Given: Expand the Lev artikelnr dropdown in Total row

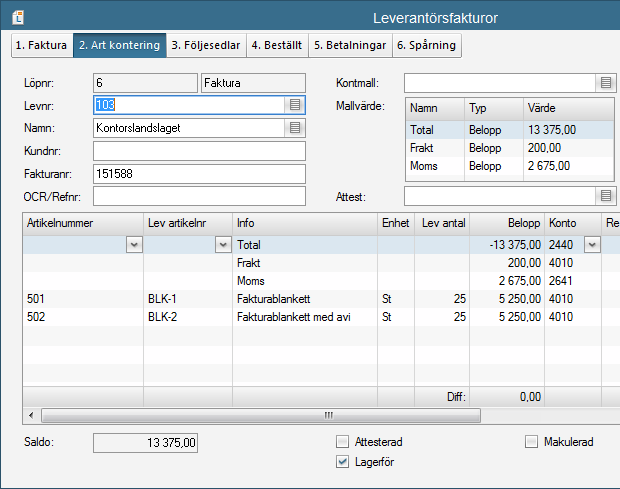Looking at the screenshot, I should click(x=223, y=245).
